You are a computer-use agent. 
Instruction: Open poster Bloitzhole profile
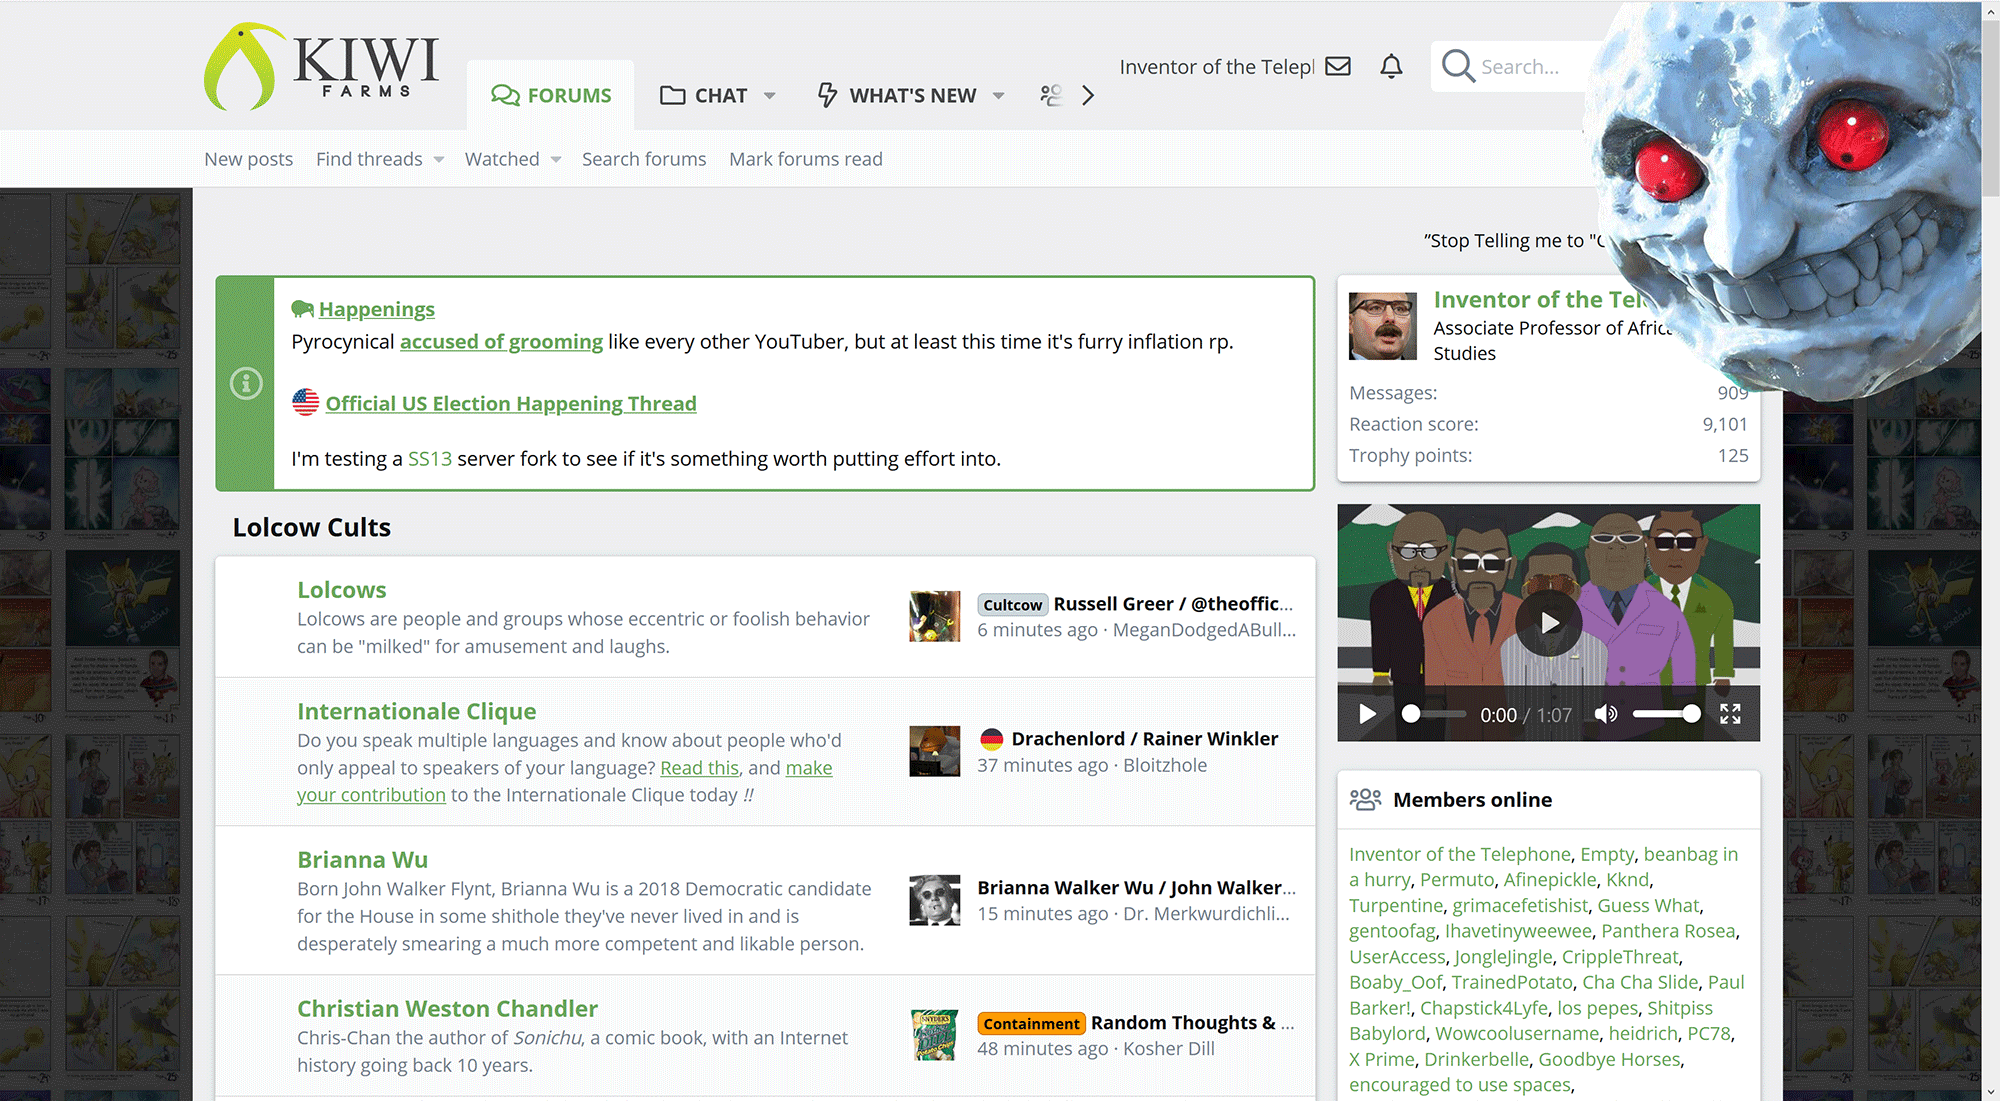(x=1165, y=765)
